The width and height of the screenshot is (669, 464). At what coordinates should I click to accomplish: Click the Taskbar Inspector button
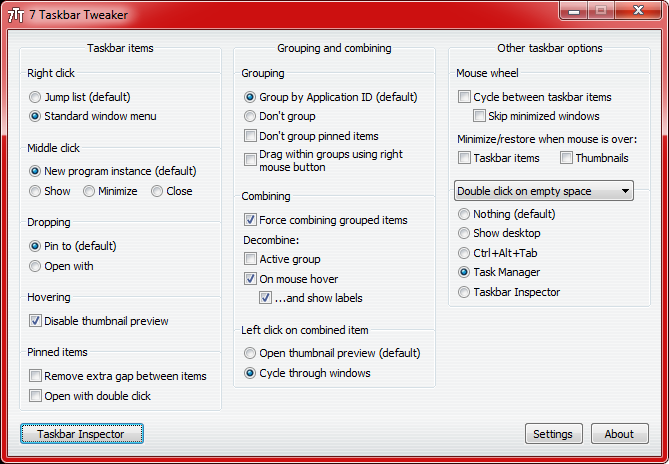81,434
